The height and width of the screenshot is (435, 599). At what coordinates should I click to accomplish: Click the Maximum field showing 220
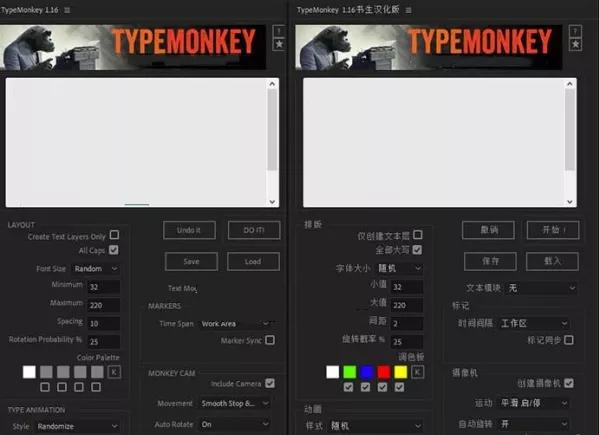coord(104,305)
